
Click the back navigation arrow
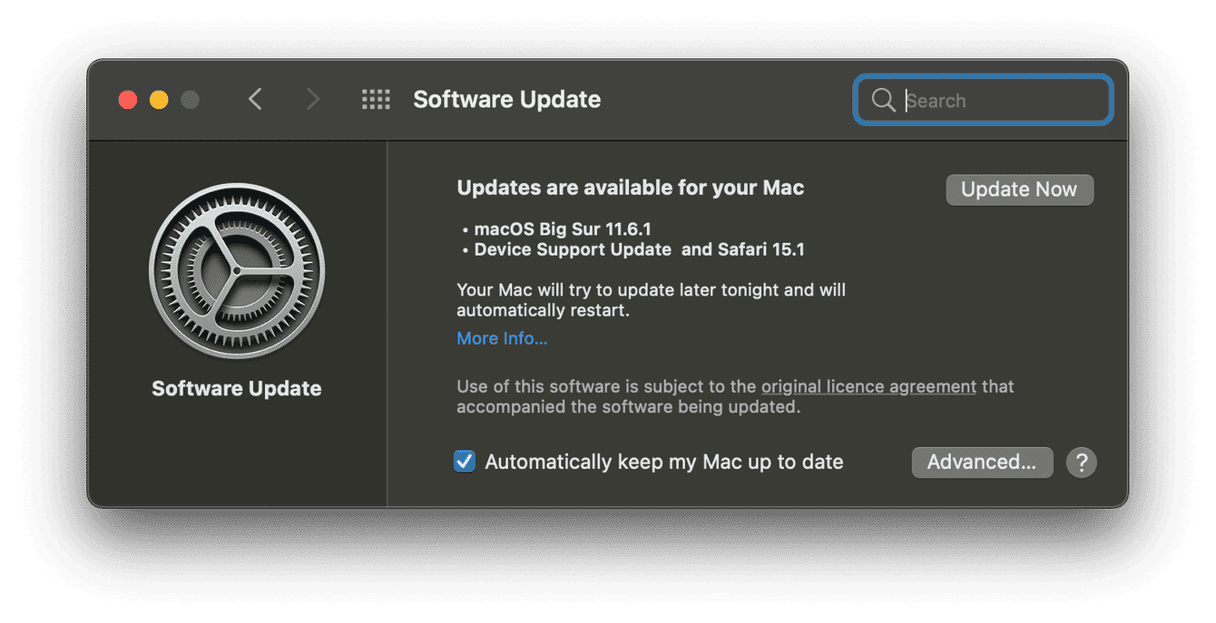tap(255, 99)
